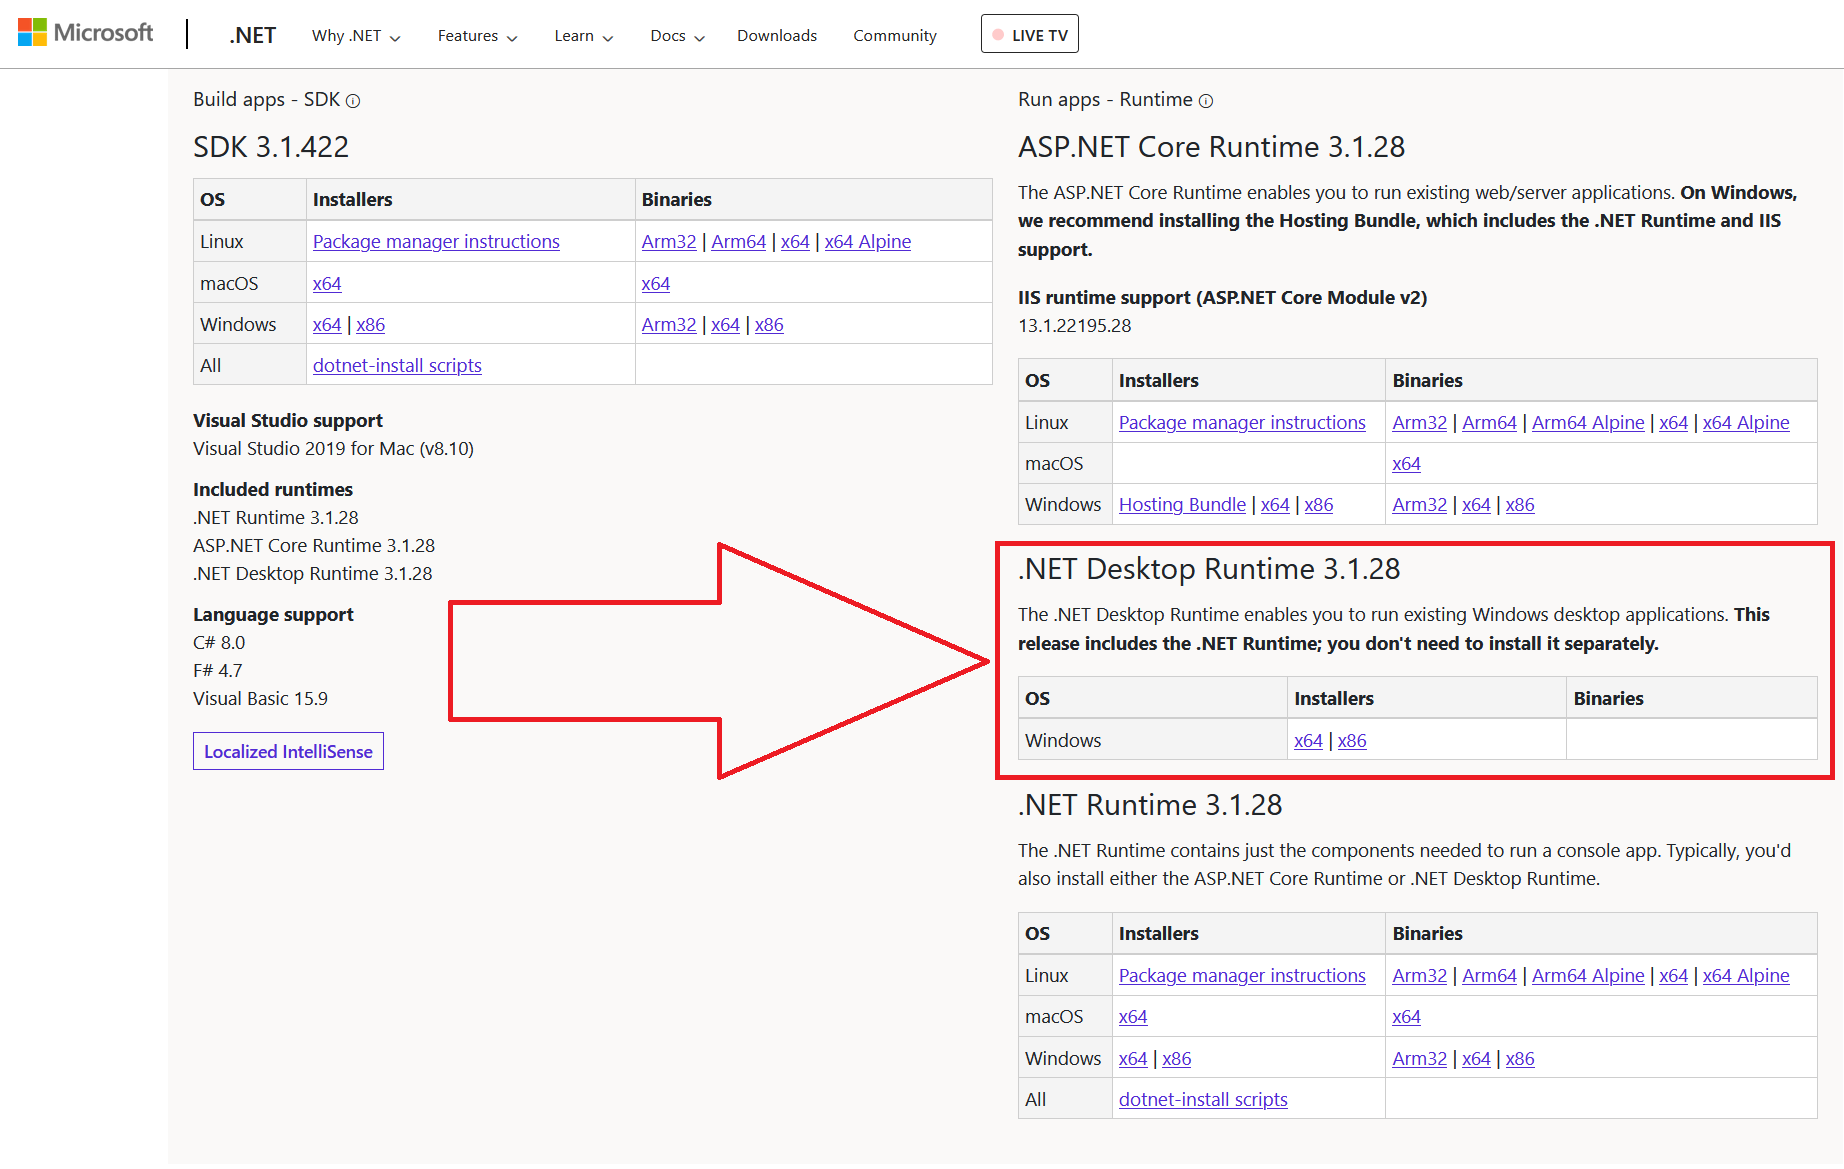Select 'Visual Studio 2019 for Mac (v8.10)' text
The width and height of the screenshot is (1844, 1169).
[x=333, y=449]
